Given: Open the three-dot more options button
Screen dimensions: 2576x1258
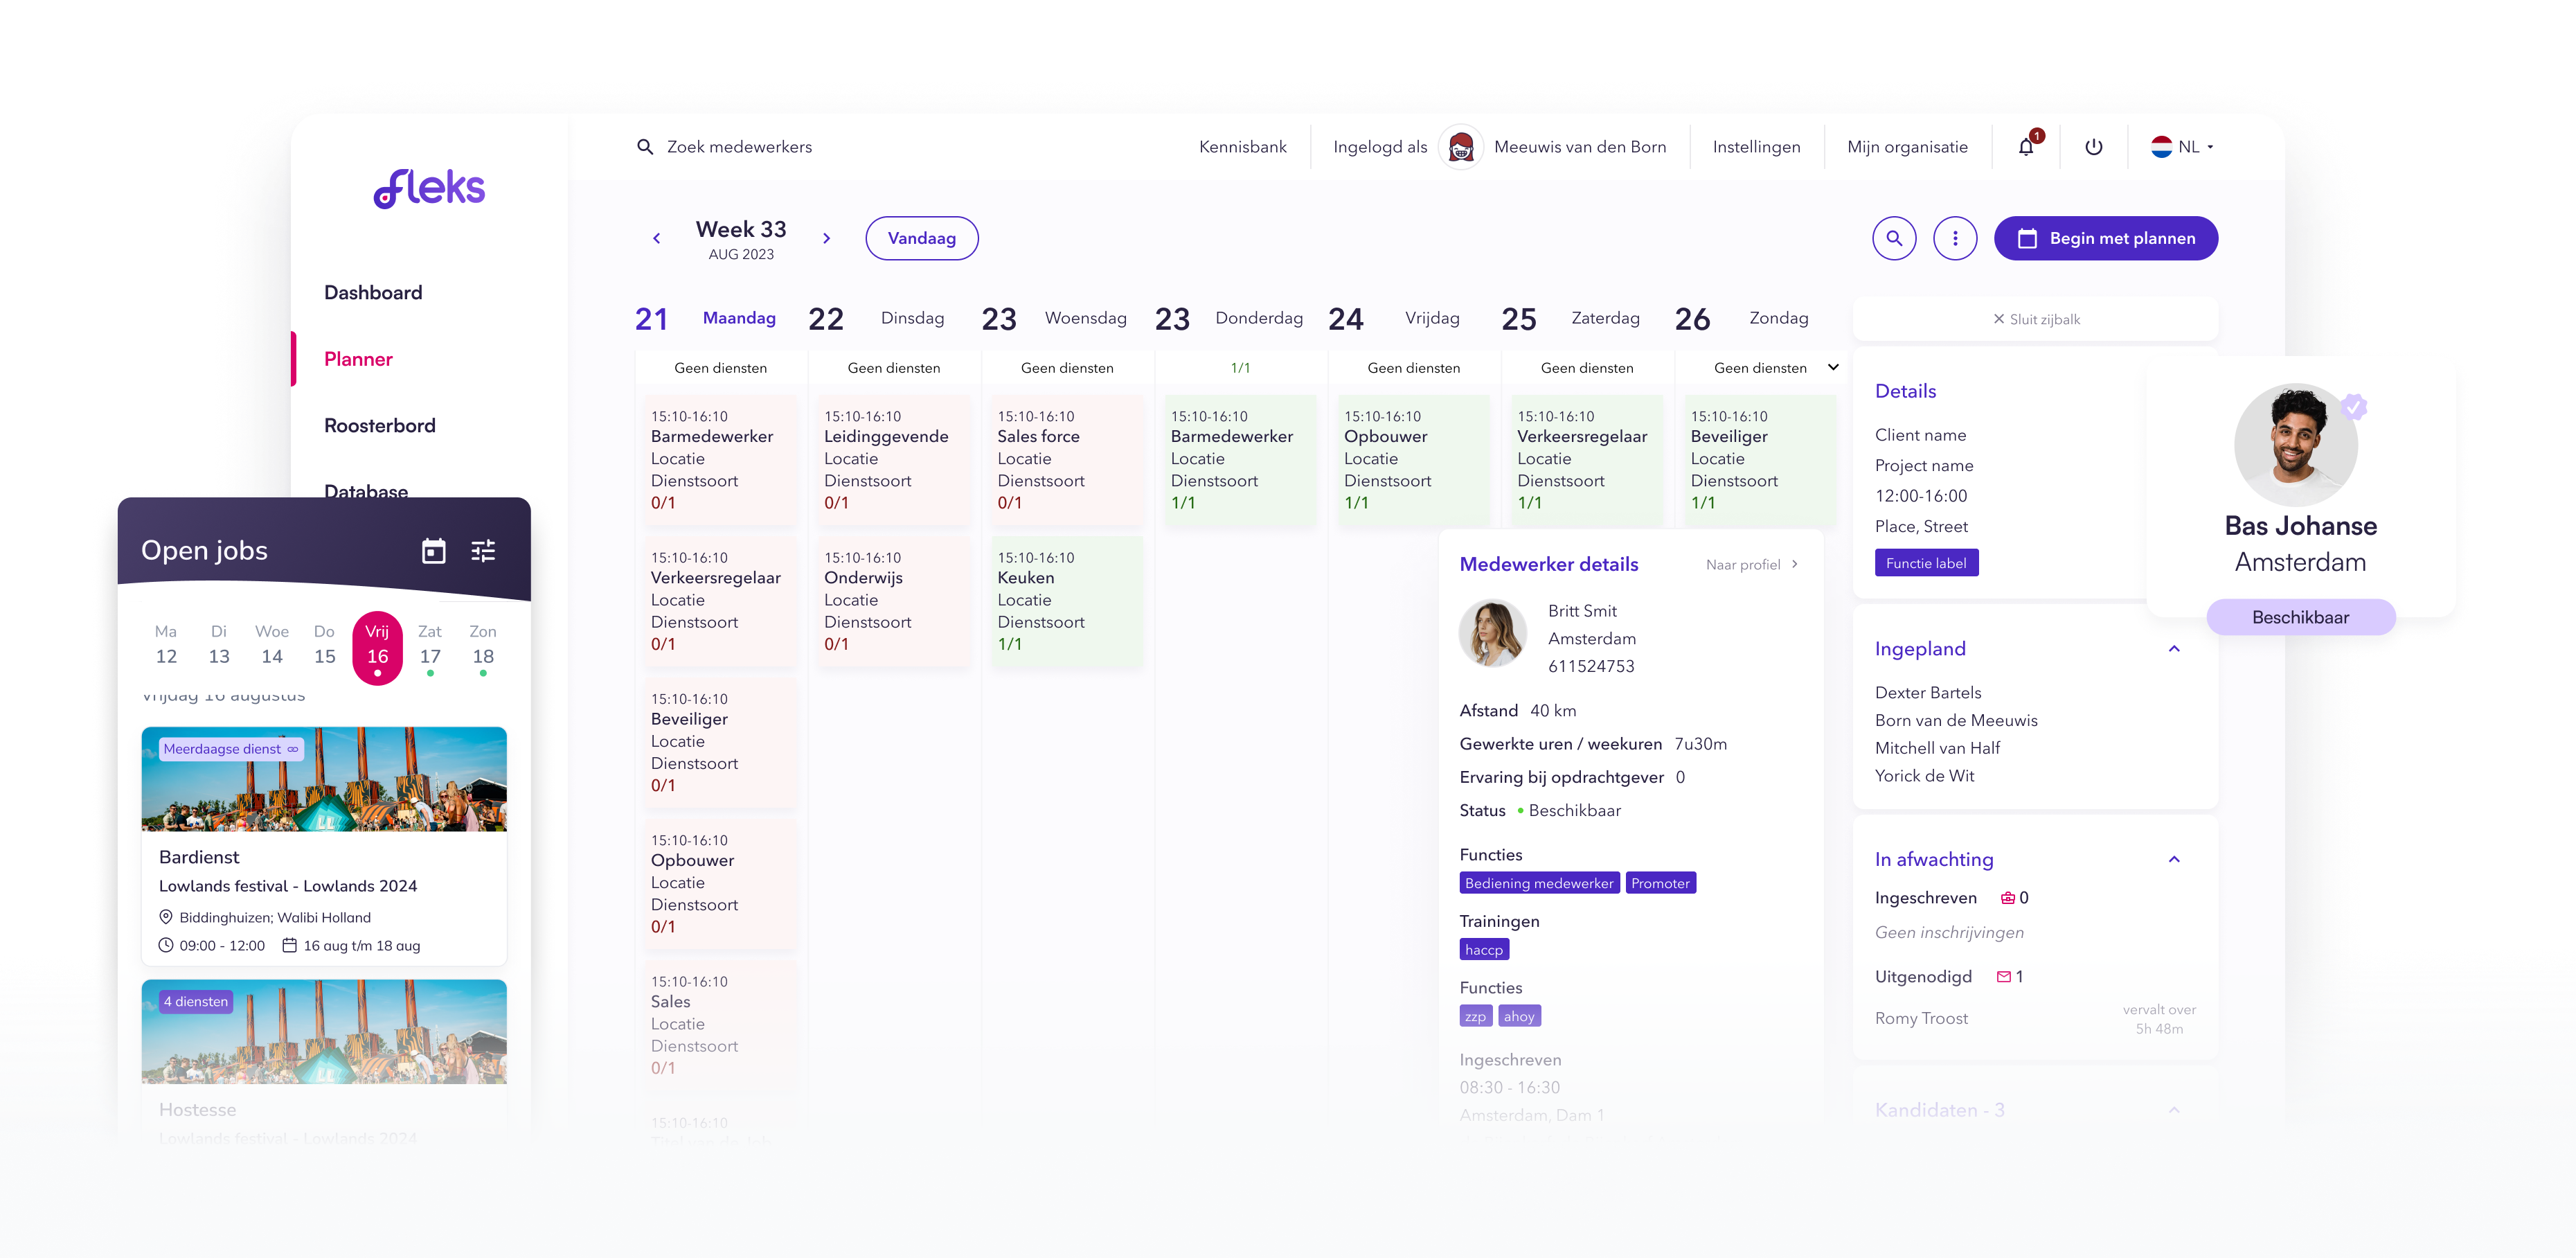Looking at the screenshot, I should point(1955,238).
